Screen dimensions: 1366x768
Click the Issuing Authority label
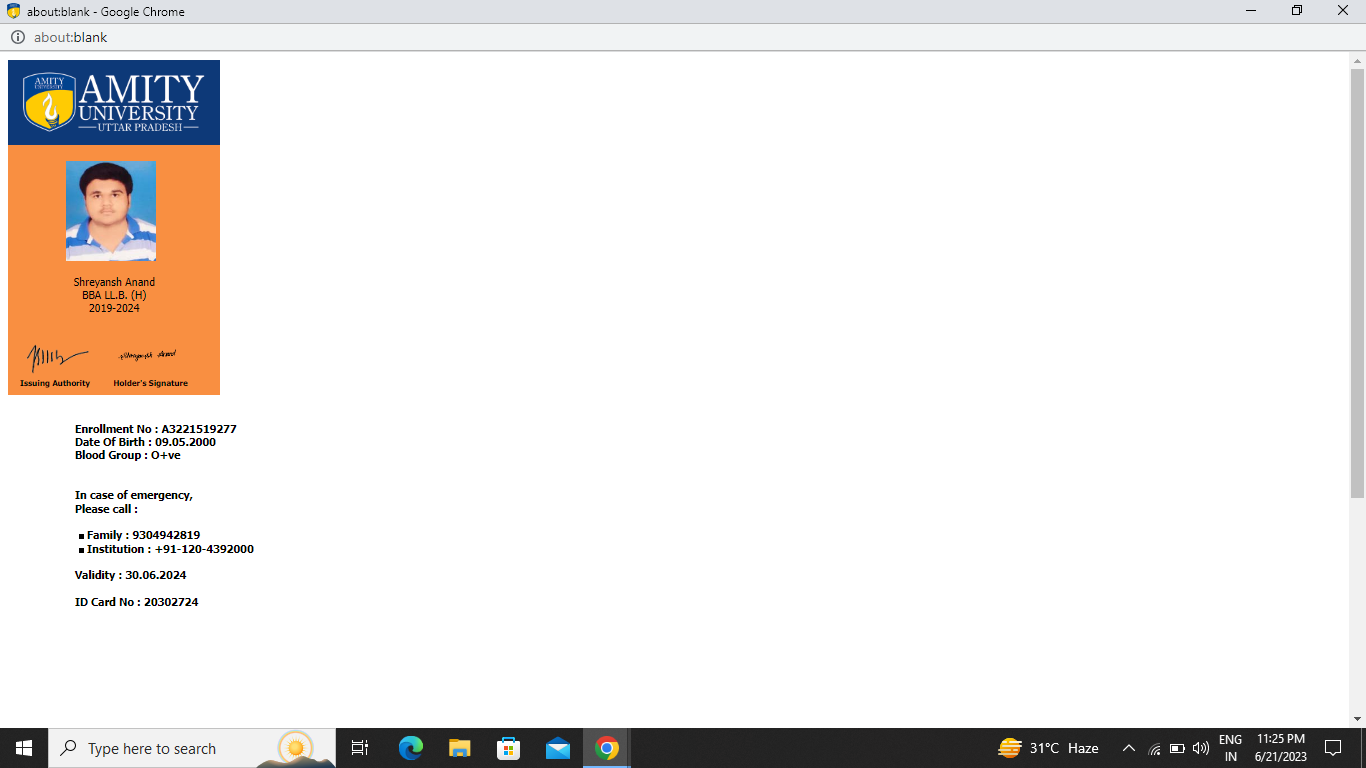tap(55, 383)
